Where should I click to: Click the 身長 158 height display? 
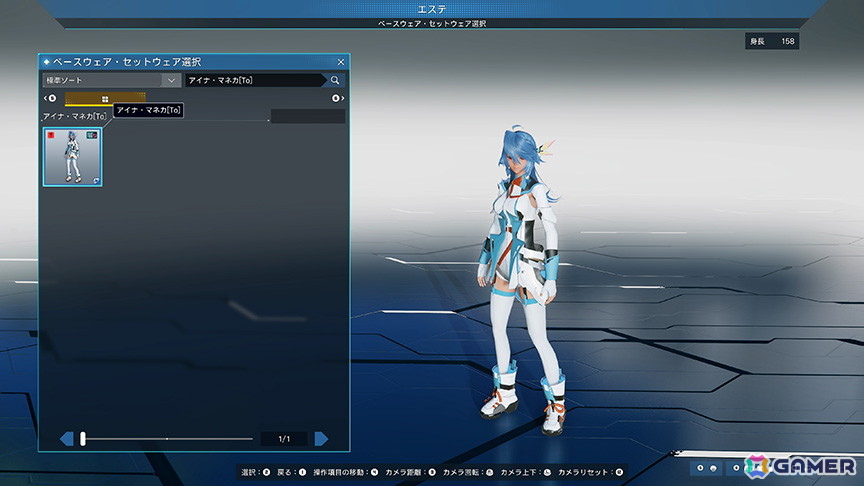click(x=772, y=41)
